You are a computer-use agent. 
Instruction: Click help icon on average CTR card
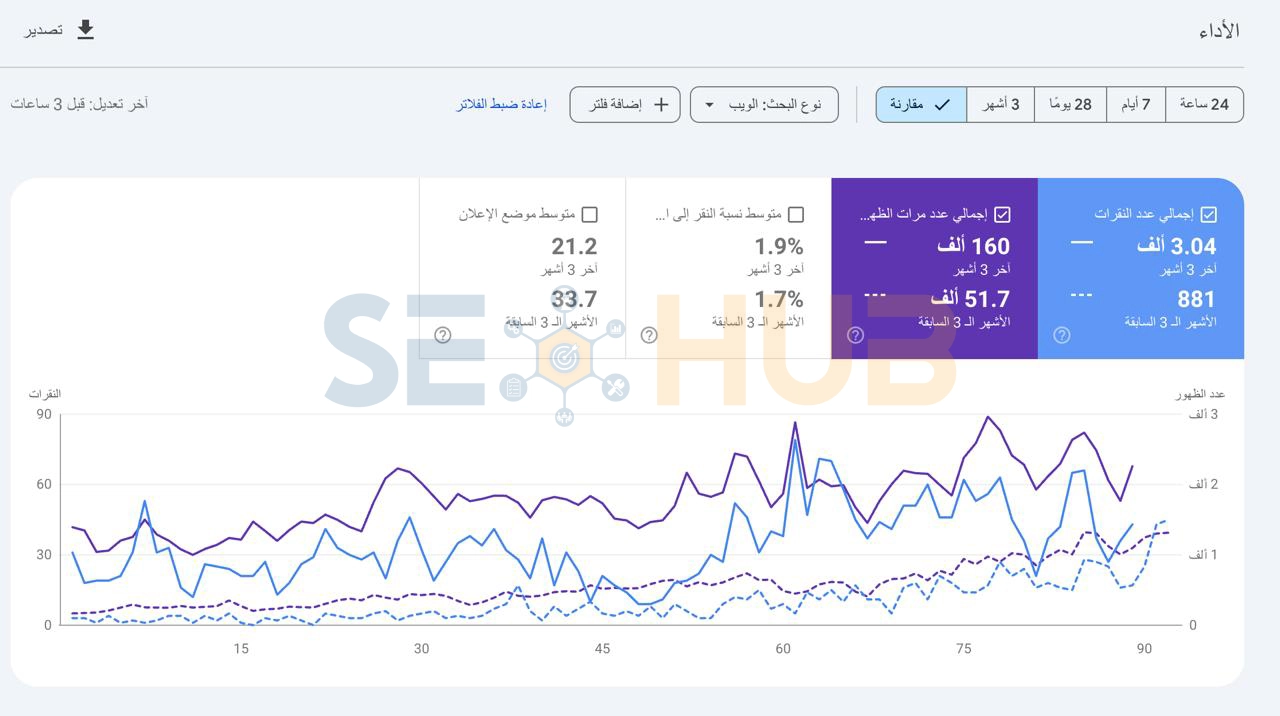(x=649, y=336)
